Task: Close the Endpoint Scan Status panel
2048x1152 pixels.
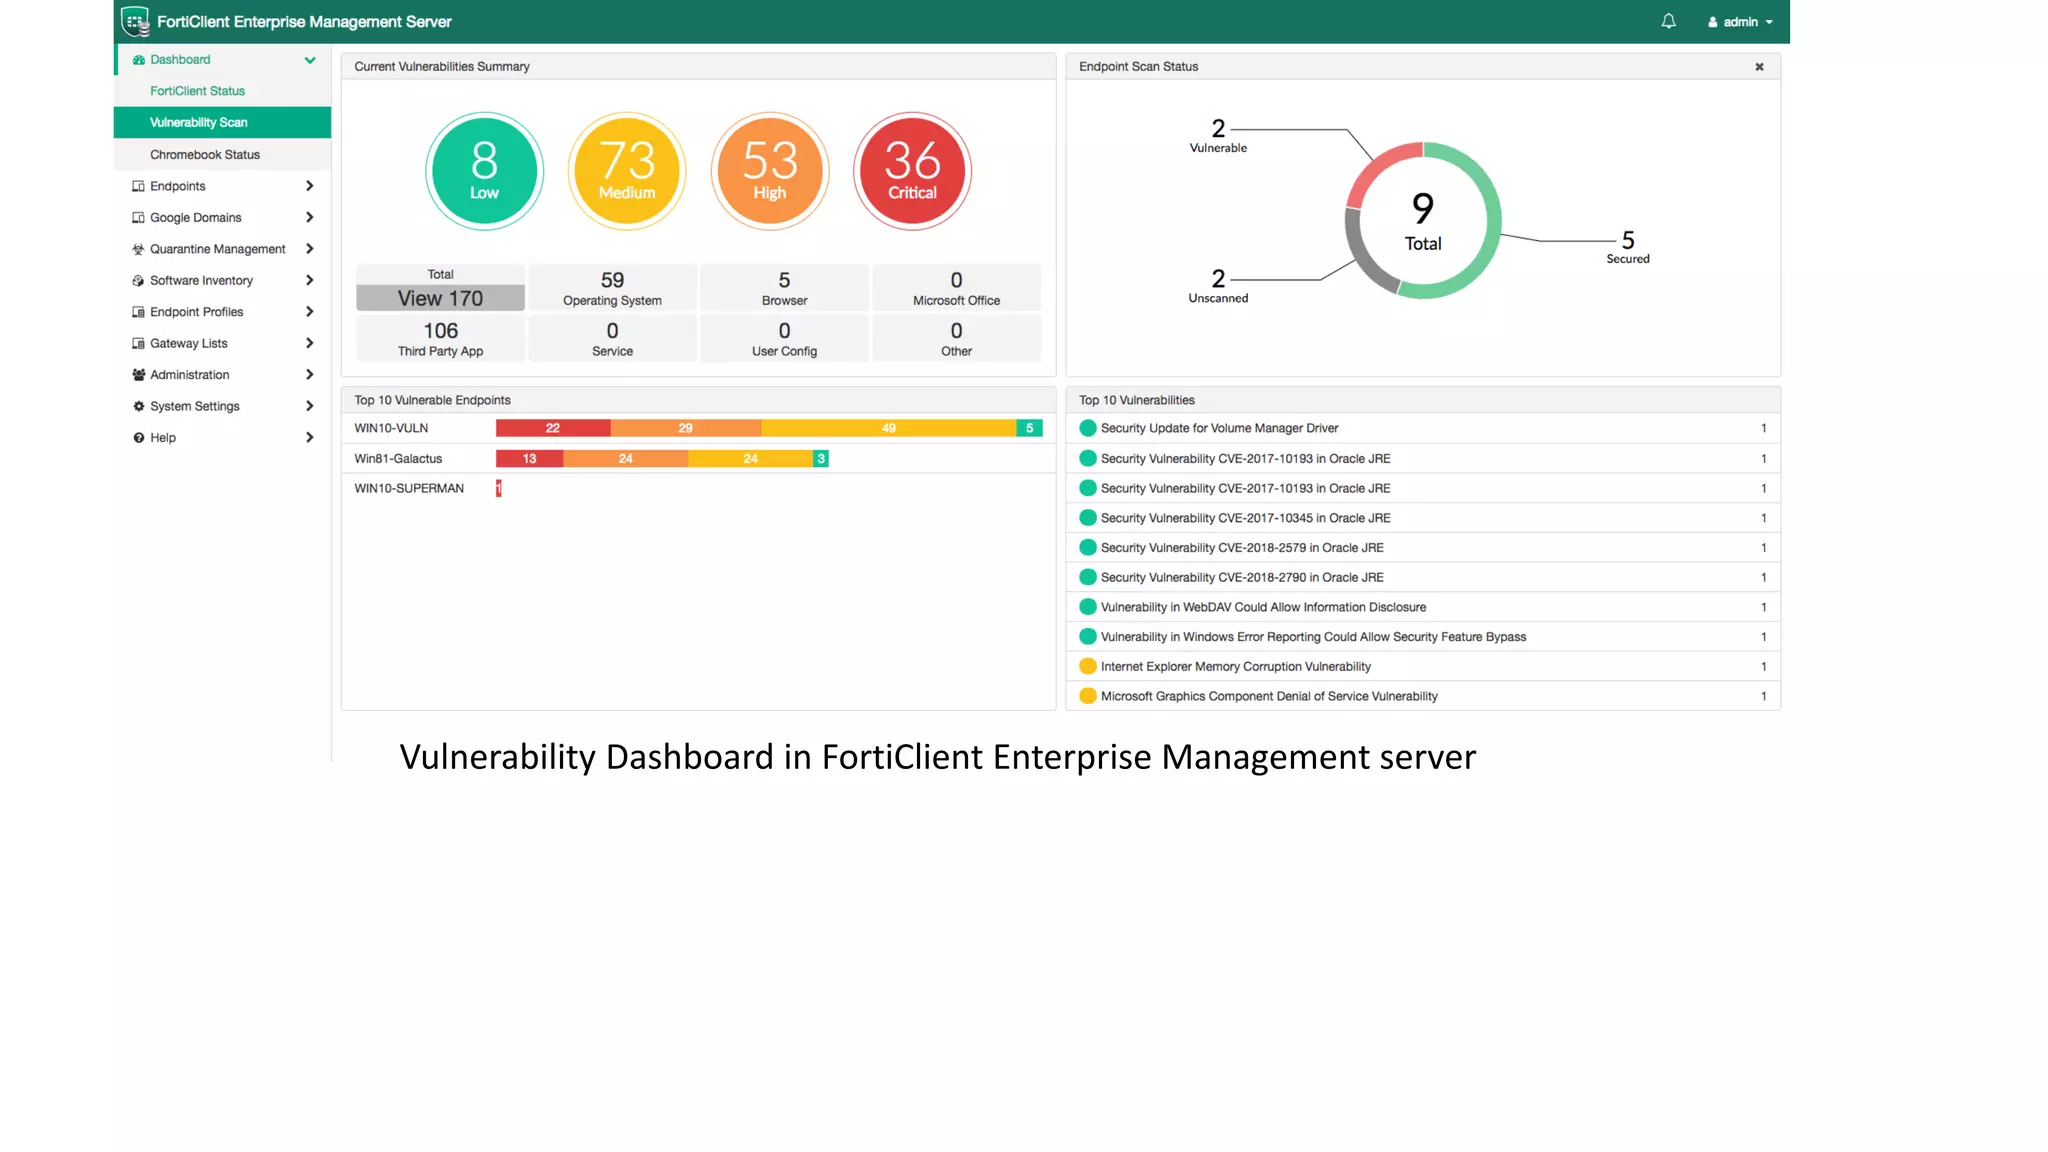Action: 1759,67
